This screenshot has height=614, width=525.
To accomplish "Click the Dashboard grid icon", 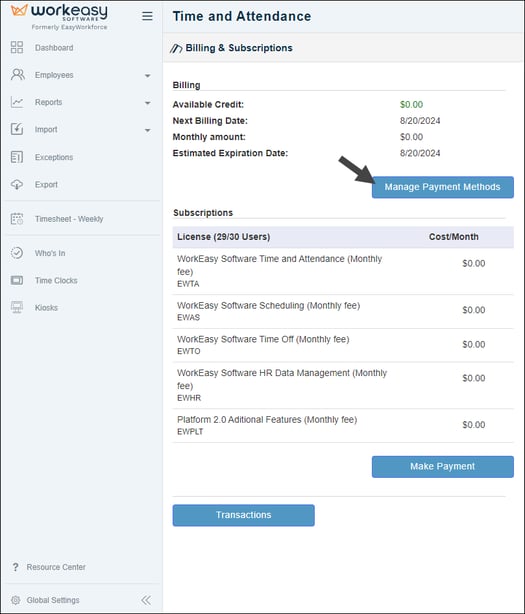I will 17,47.
